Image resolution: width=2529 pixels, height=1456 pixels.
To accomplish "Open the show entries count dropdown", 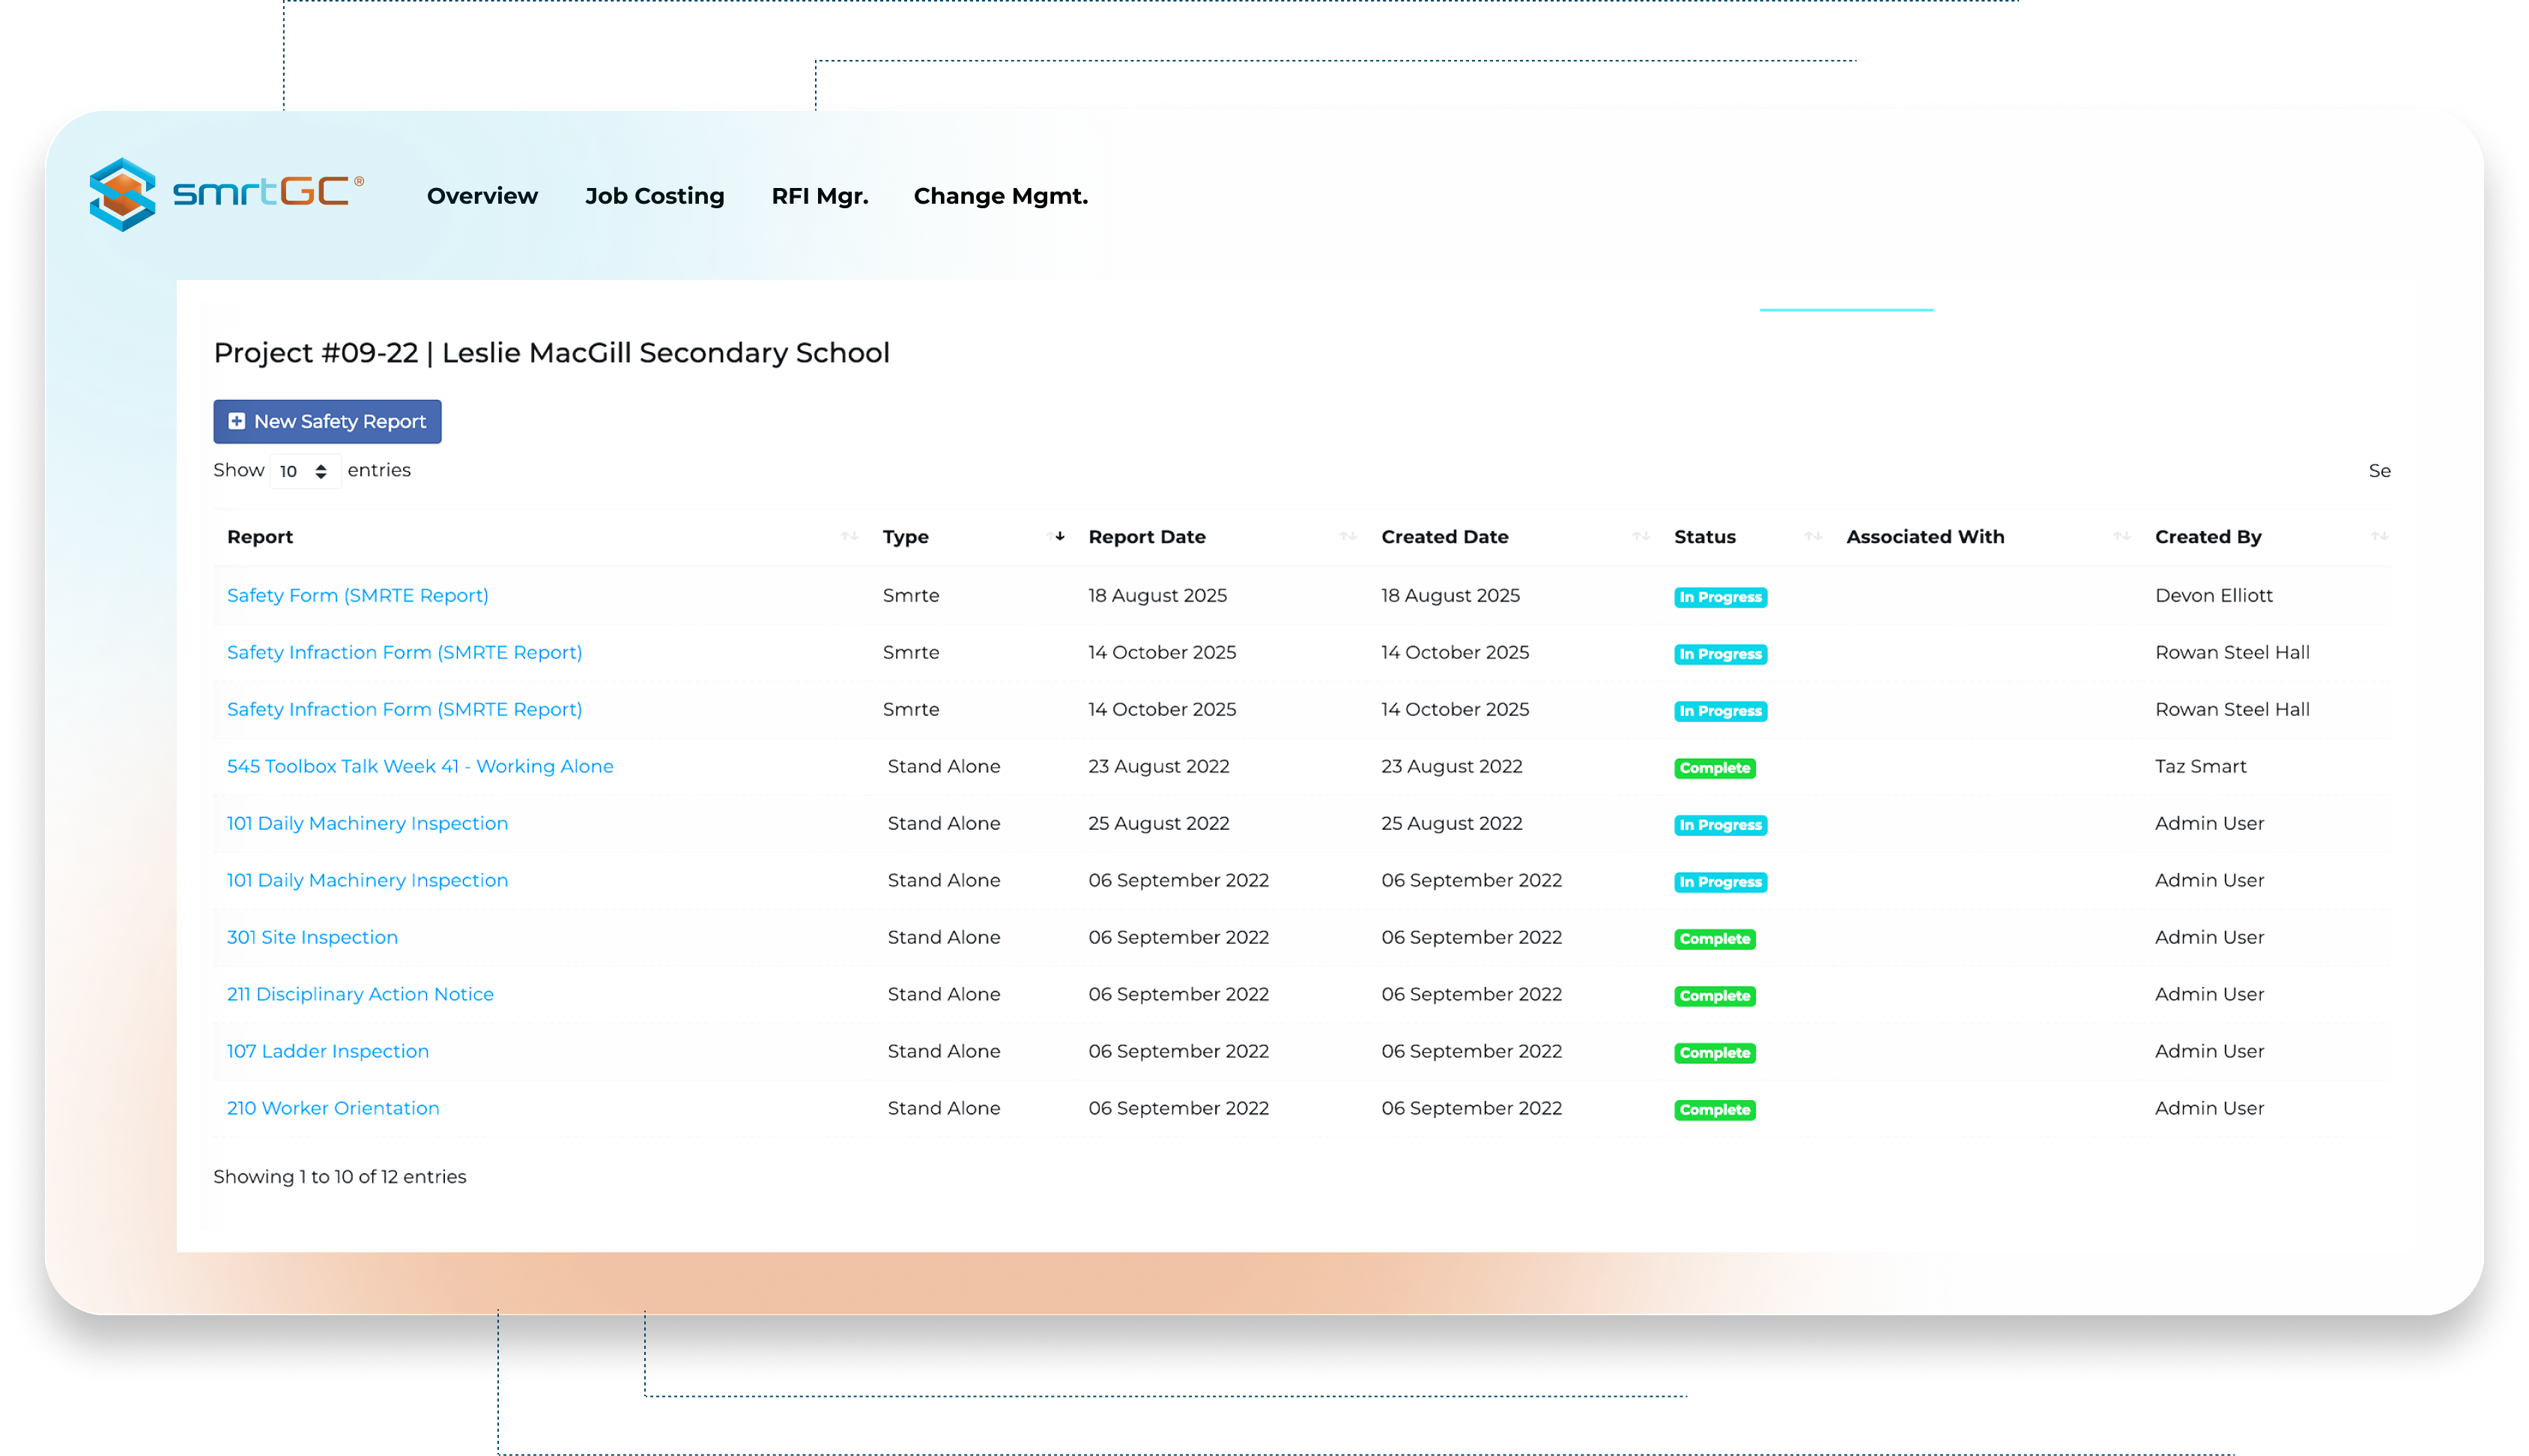I will coord(304,471).
